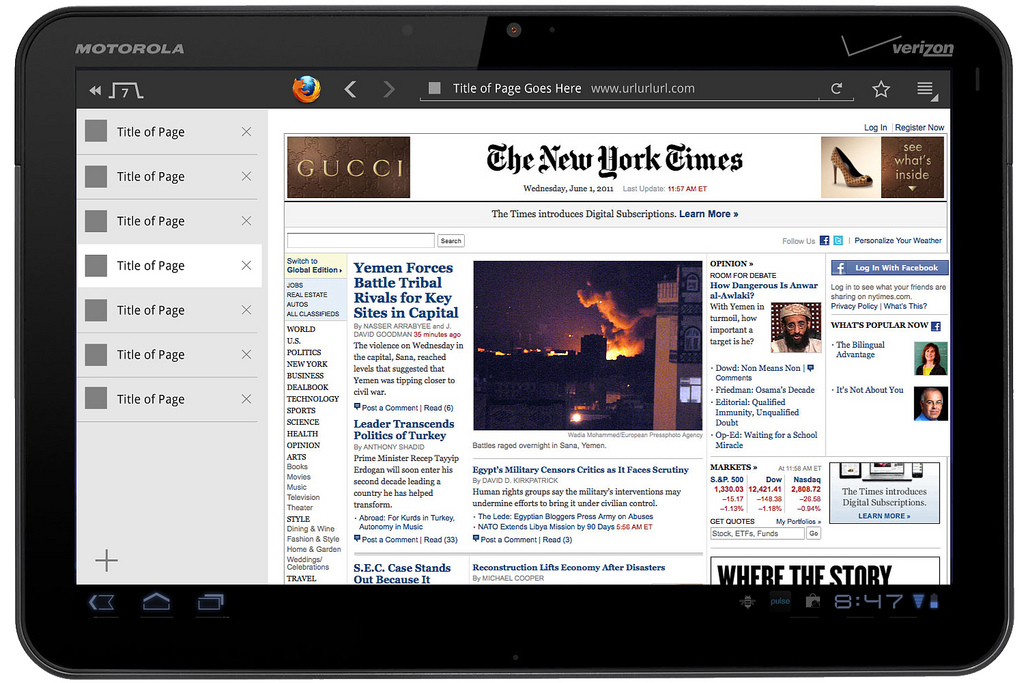The width and height of the screenshot is (1024, 683).
Task: Open the Twitter icon next to Follow Us
Action: click(x=838, y=240)
